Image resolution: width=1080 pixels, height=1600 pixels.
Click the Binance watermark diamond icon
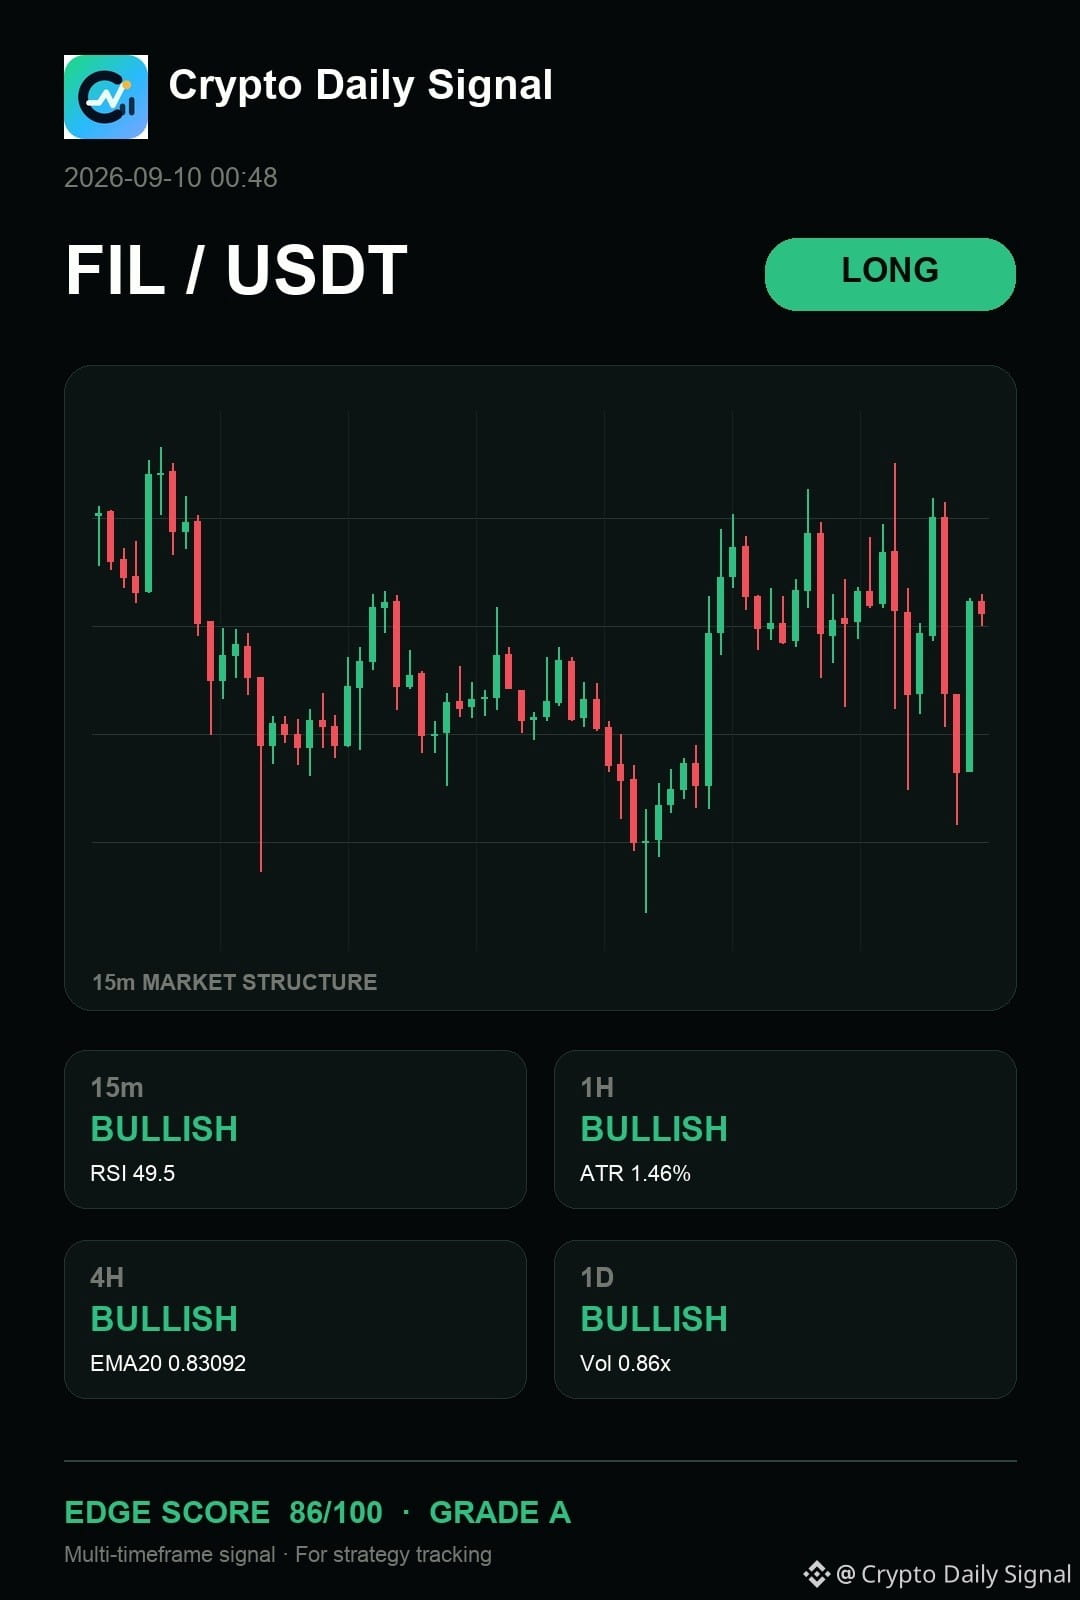pyautogui.click(x=816, y=1574)
